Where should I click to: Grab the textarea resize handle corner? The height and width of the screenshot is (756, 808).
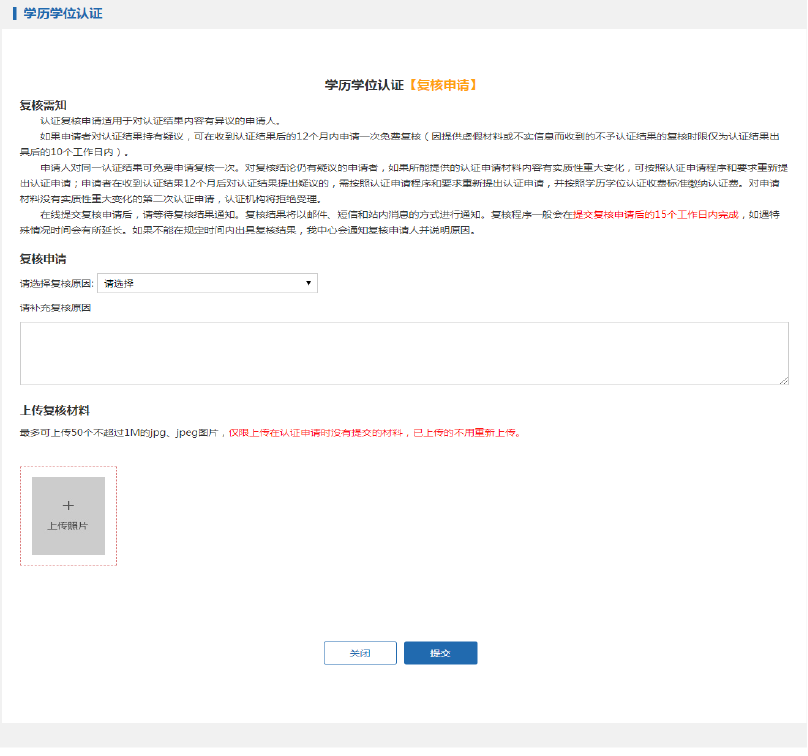[784, 380]
